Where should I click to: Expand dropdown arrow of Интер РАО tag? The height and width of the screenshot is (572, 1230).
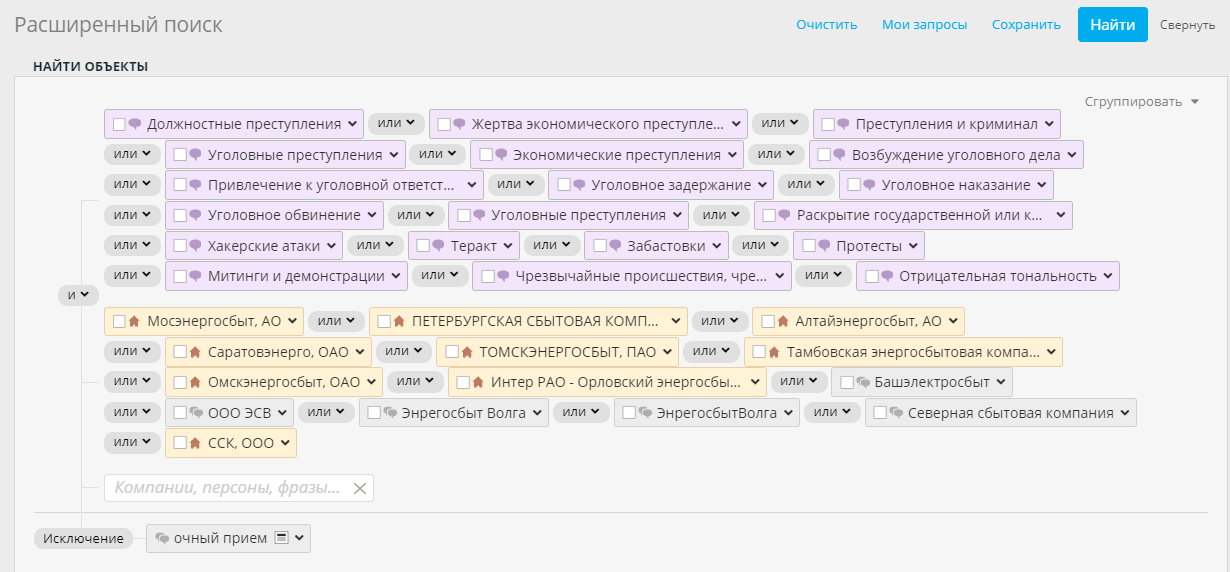click(x=755, y=382)
